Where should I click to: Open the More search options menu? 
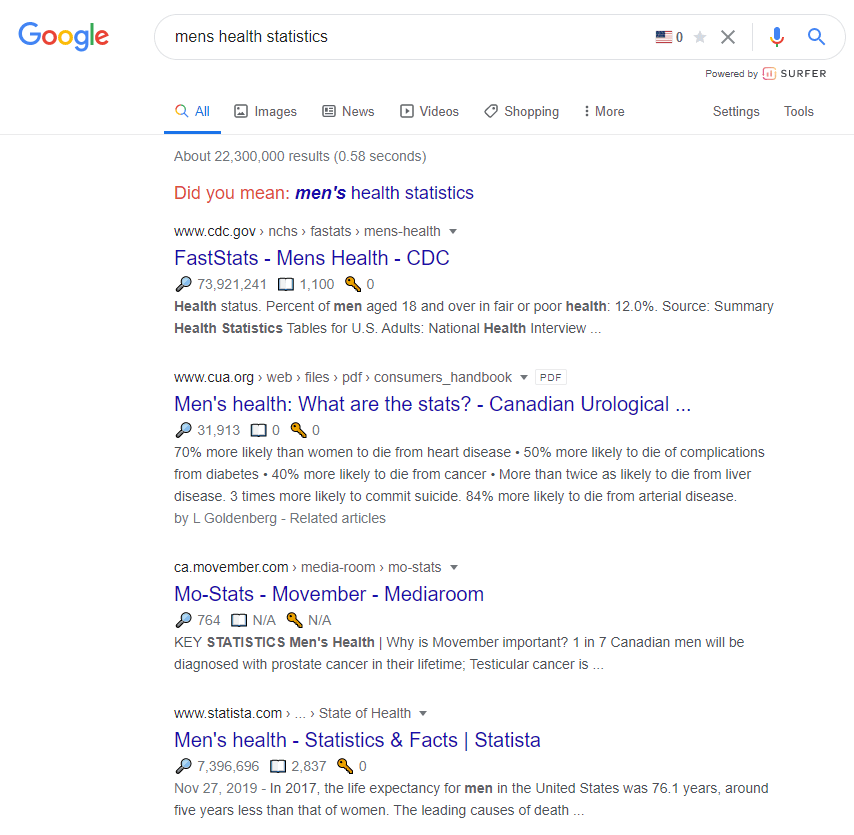(x=603, y=112)
